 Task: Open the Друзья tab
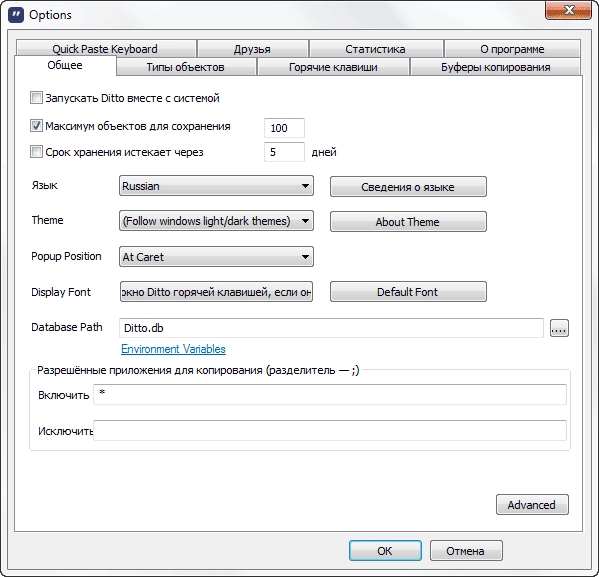point(252,49)
